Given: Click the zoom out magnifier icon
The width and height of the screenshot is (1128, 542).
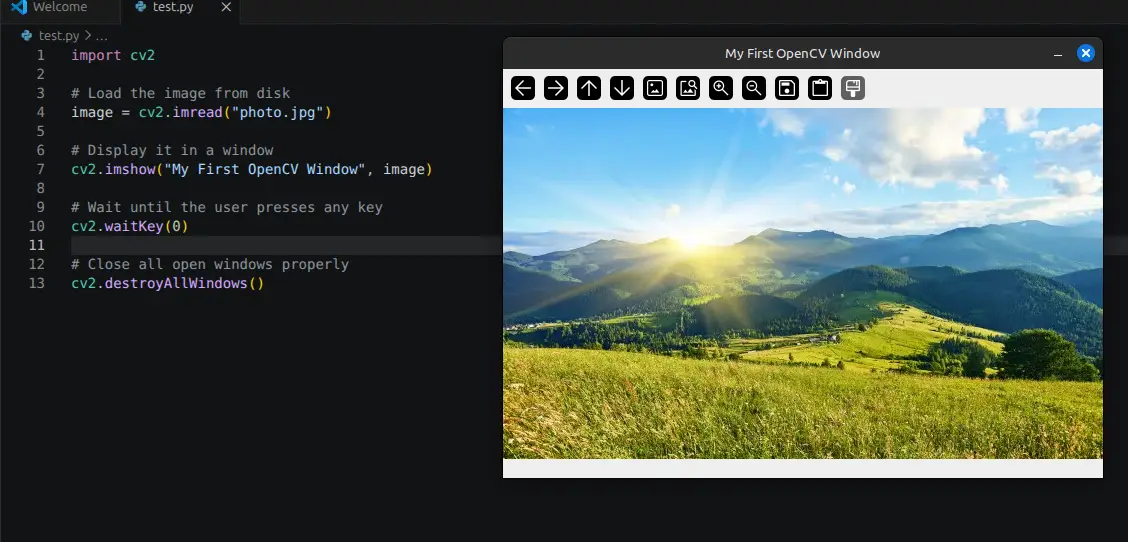Looking at the screenshot, I should tap(754, 88).
